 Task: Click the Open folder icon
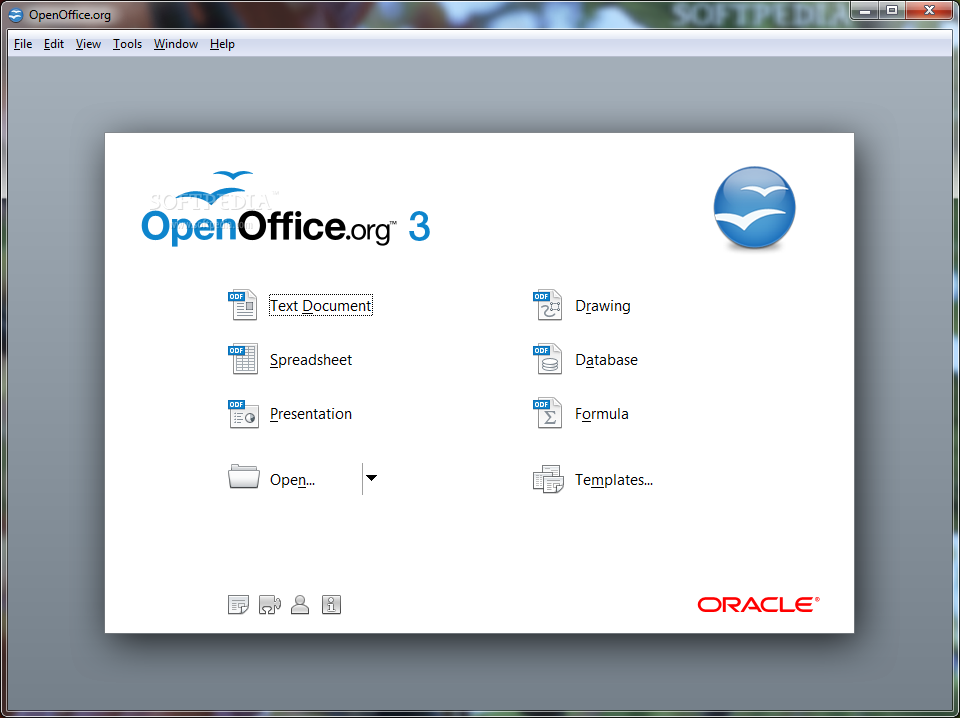(x=244, y=476)
